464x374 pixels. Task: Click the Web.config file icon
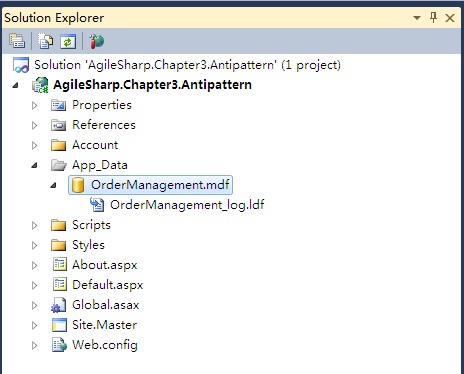coord(59,345)
